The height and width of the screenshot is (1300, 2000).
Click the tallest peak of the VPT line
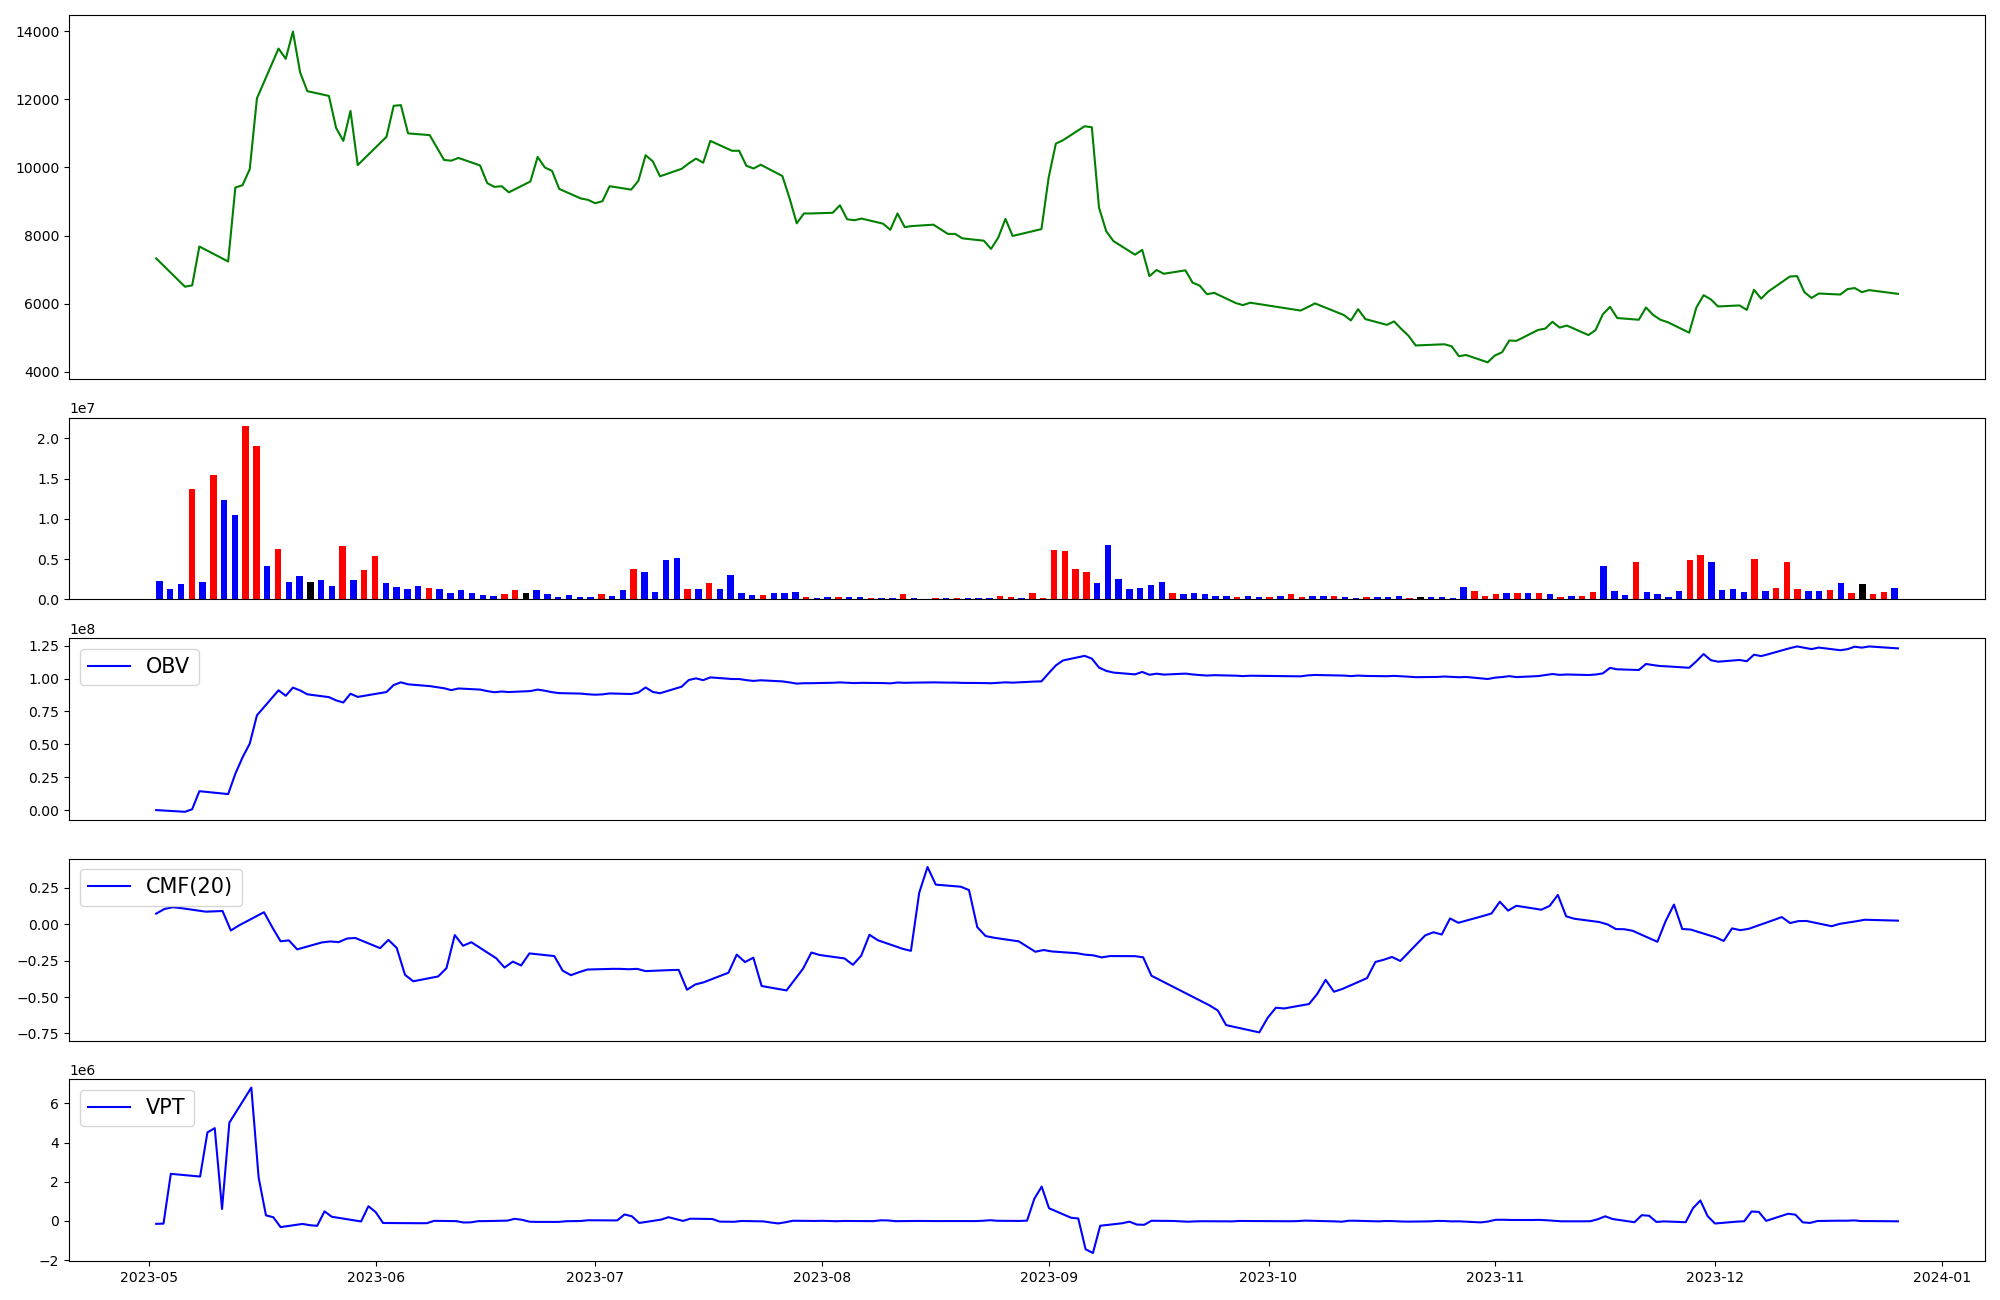click(x=251, y=1089)
